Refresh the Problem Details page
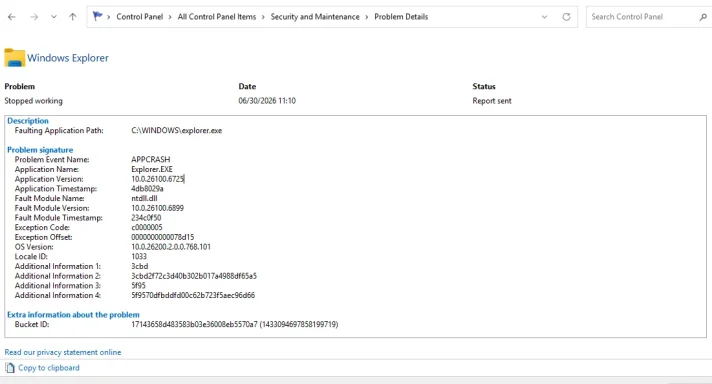The width and height of the screenshot is (712, 384). [566, 17]
